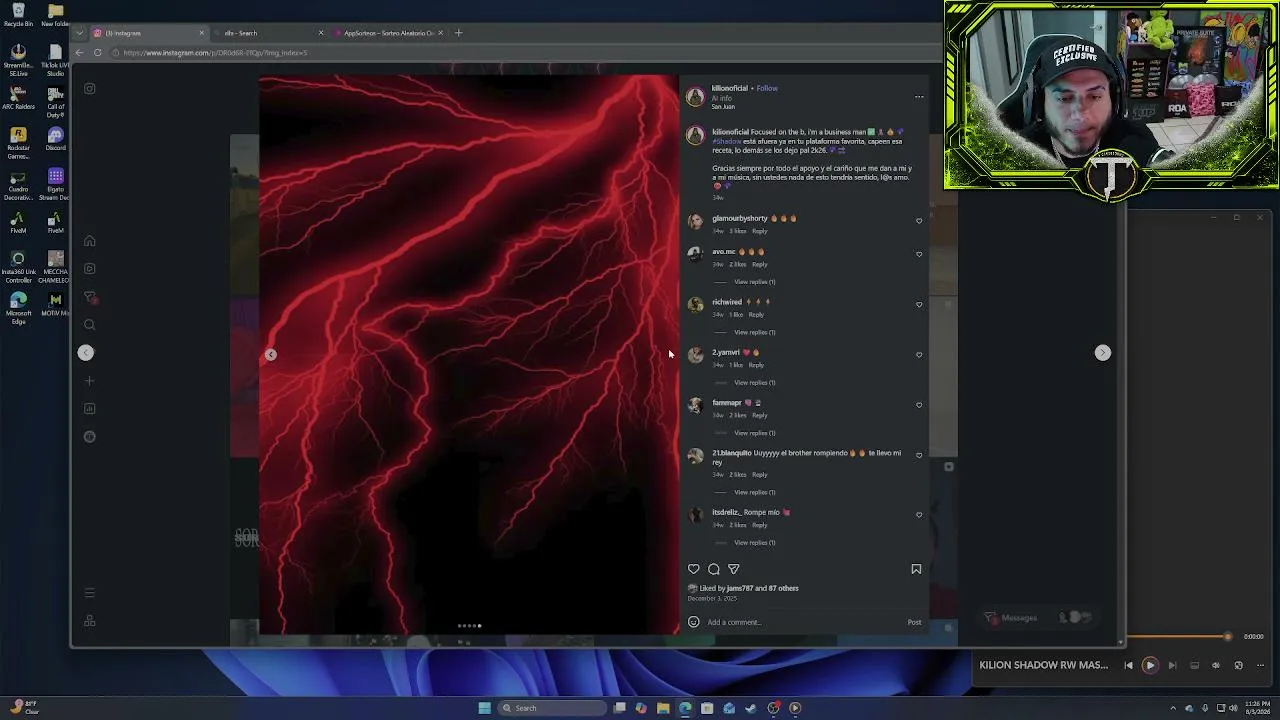Open the Discord desktop shortcut

(55, 139)
